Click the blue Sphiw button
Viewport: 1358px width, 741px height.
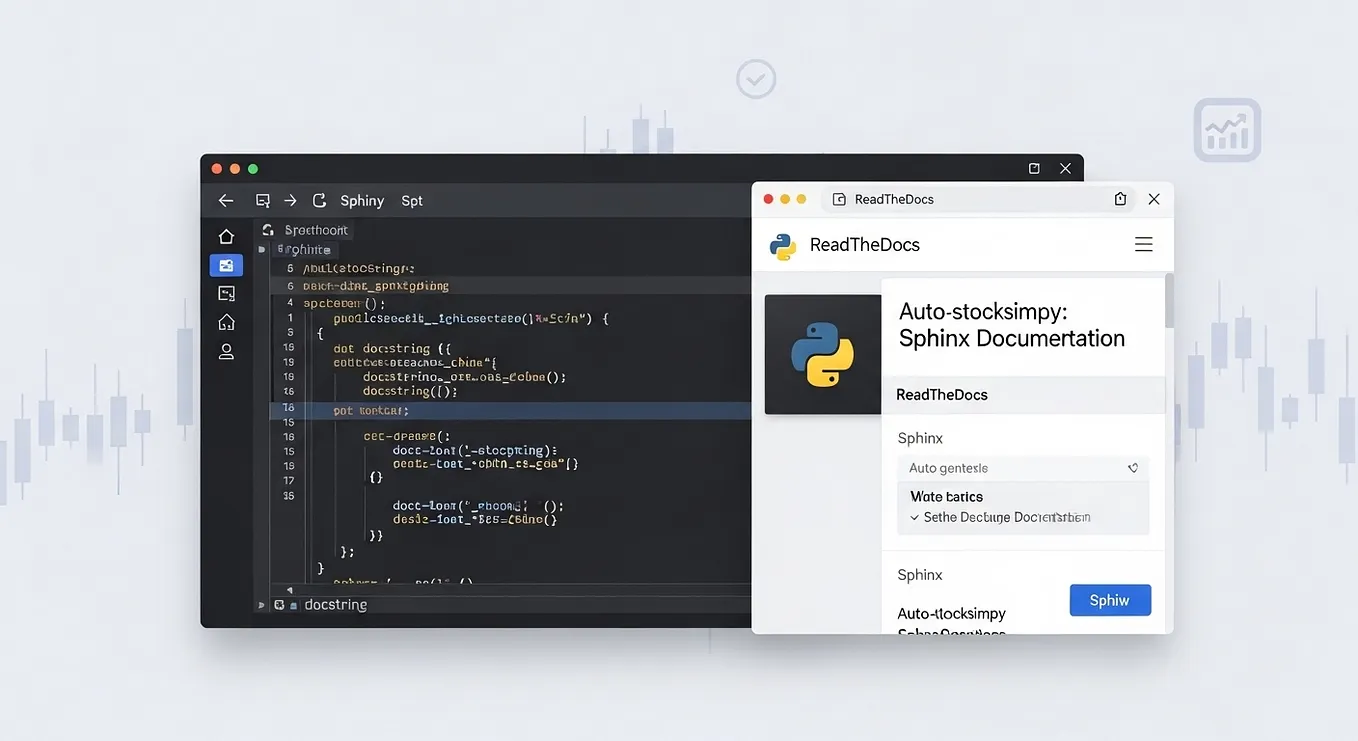pyautogui.click(x=1110, y=600)
